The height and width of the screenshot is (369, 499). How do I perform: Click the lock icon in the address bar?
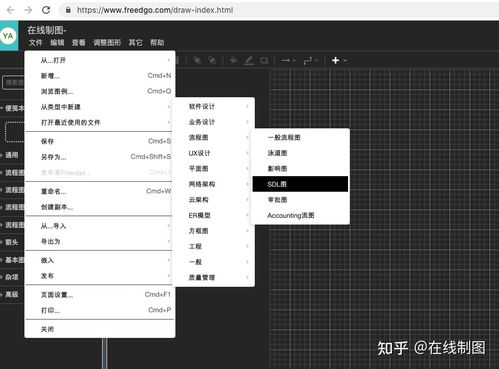coord(68,10)
